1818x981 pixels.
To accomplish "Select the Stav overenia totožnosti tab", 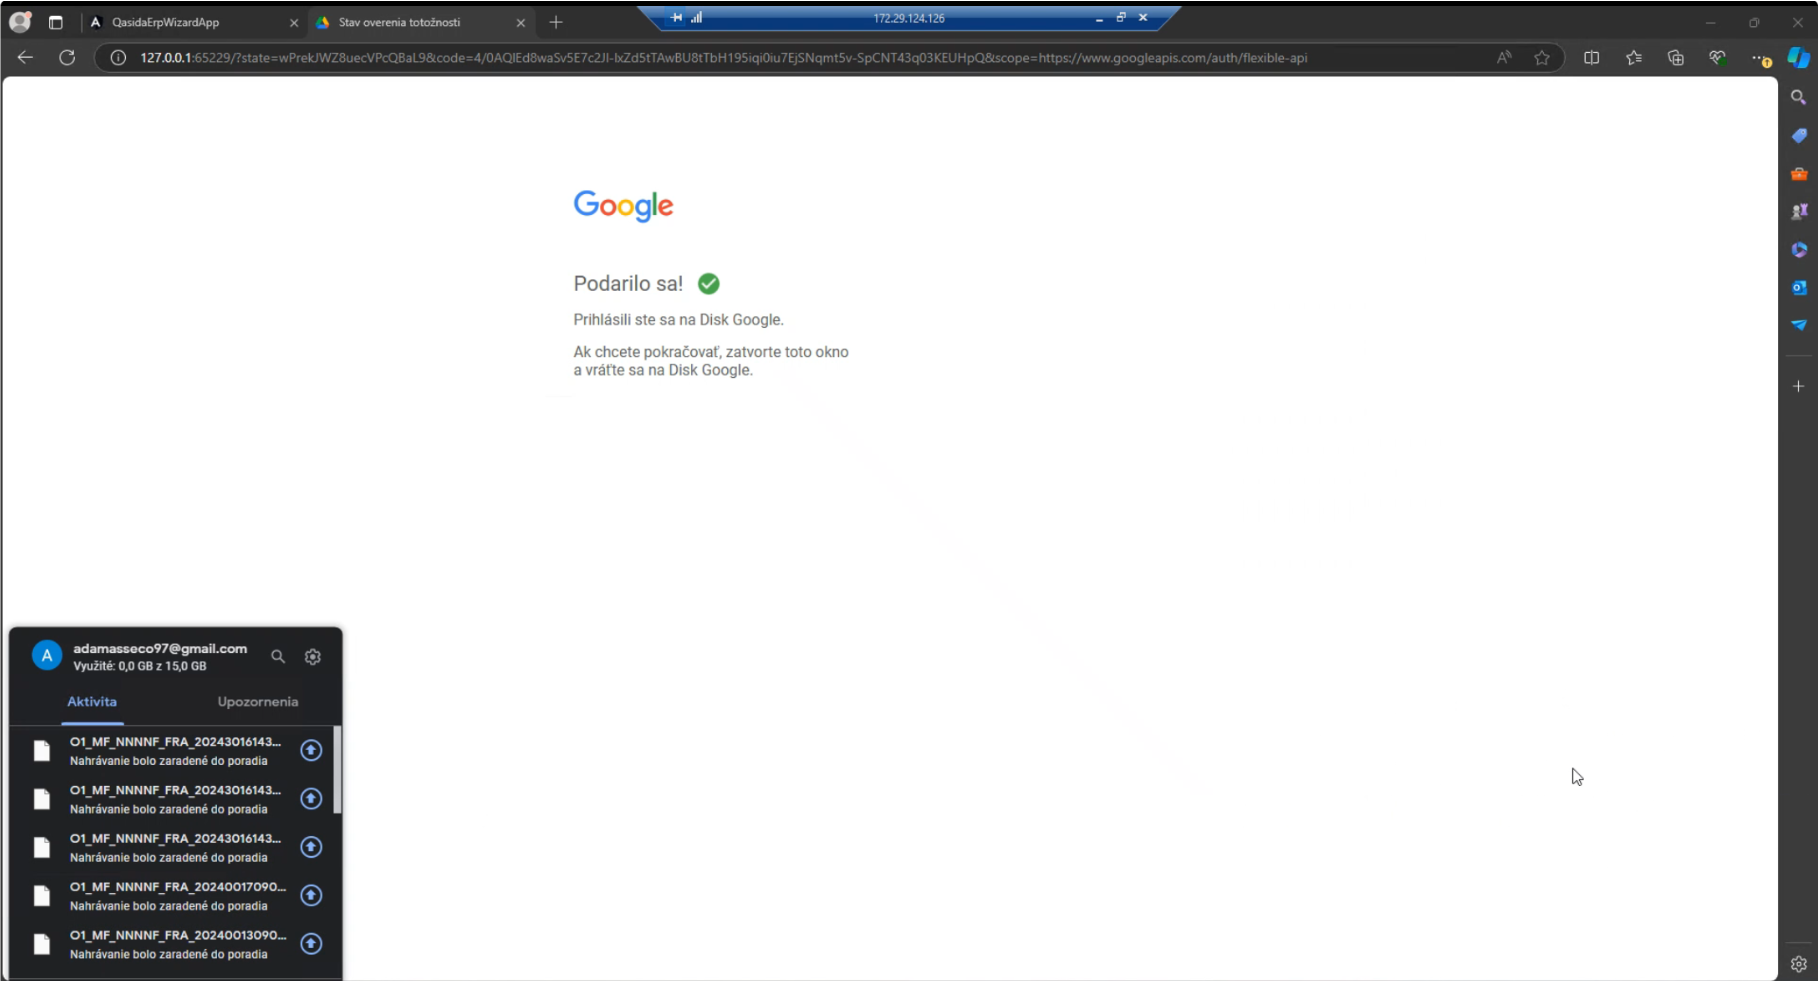I will [x=420, y=22].
